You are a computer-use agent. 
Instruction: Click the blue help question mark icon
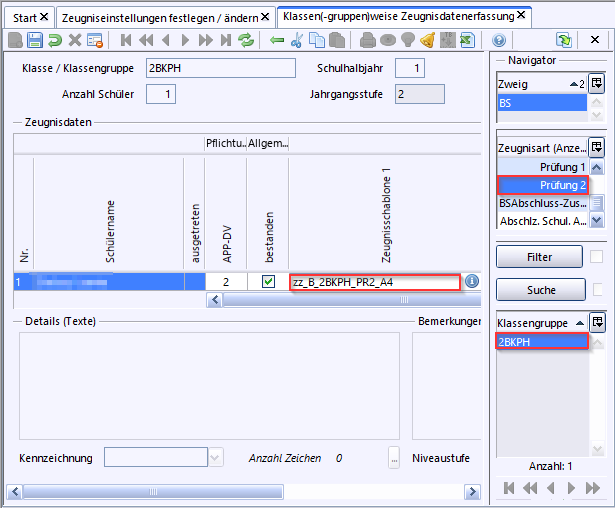[x=499, y=40]
